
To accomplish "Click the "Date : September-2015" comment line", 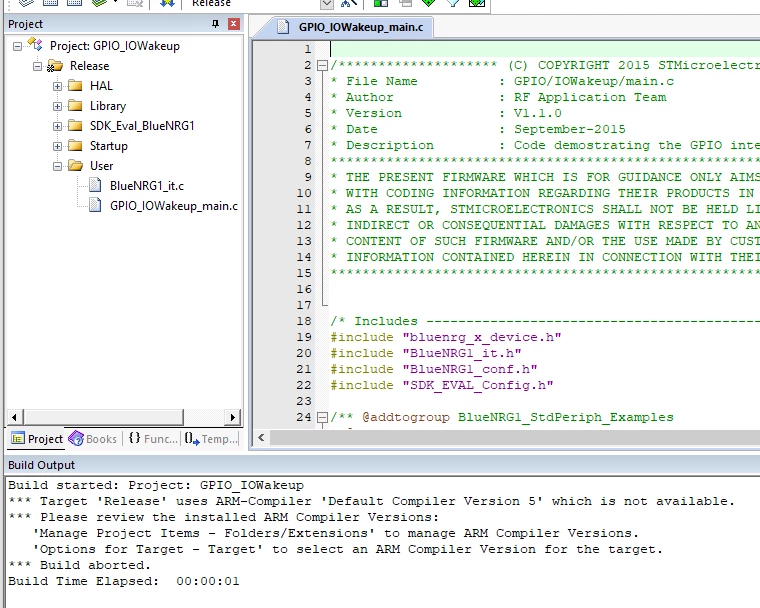I will point(478,129).
